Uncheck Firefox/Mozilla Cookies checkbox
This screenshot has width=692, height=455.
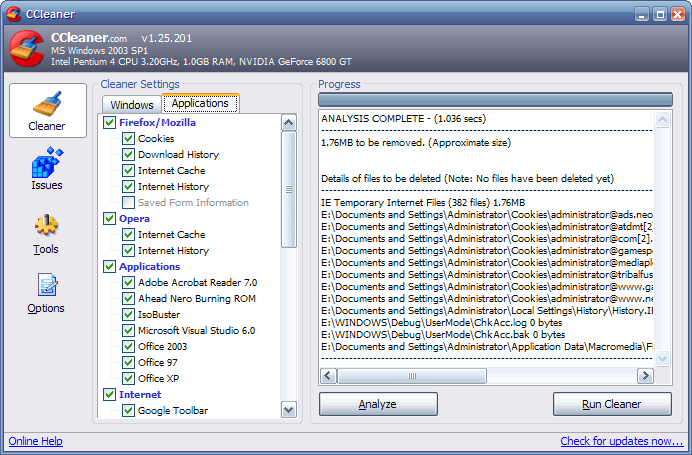[x=128, y=139]
